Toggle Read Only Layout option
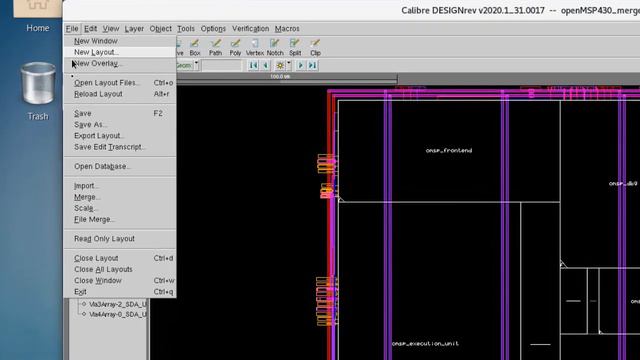The height and width of the screenshot is (360, 640). click(120, 239)
